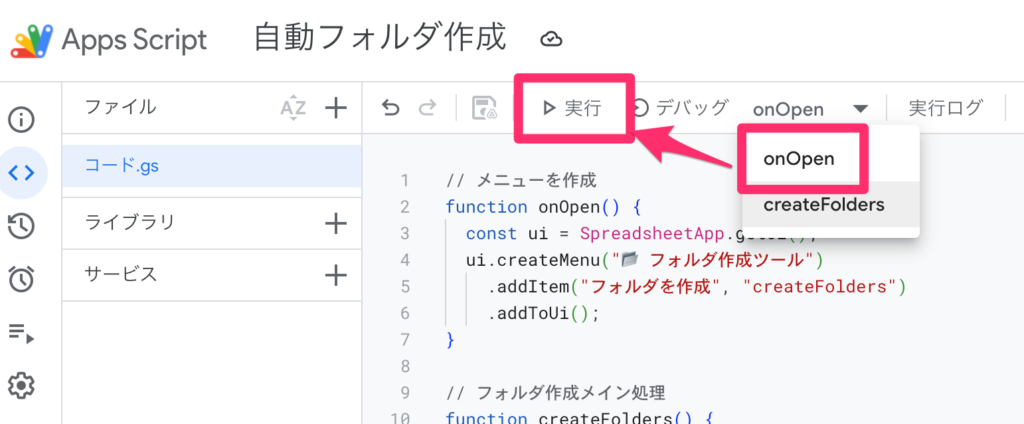Image resolution: width=1024 pixels, height=424 pixels.
Task: Add a new file with plus icon
Action: click(x=336, y=108)
